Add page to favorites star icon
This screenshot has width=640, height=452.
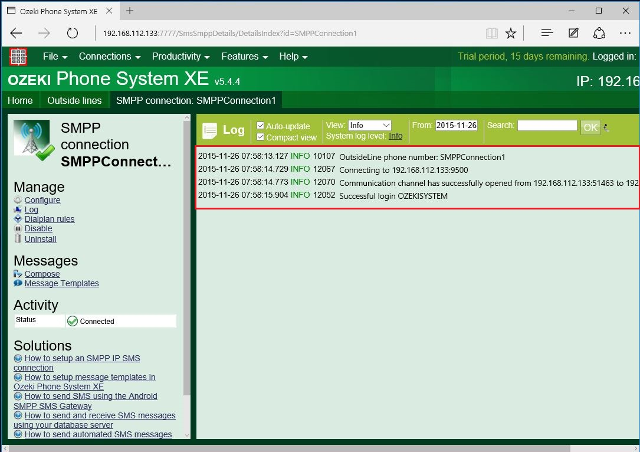(511, 33)
